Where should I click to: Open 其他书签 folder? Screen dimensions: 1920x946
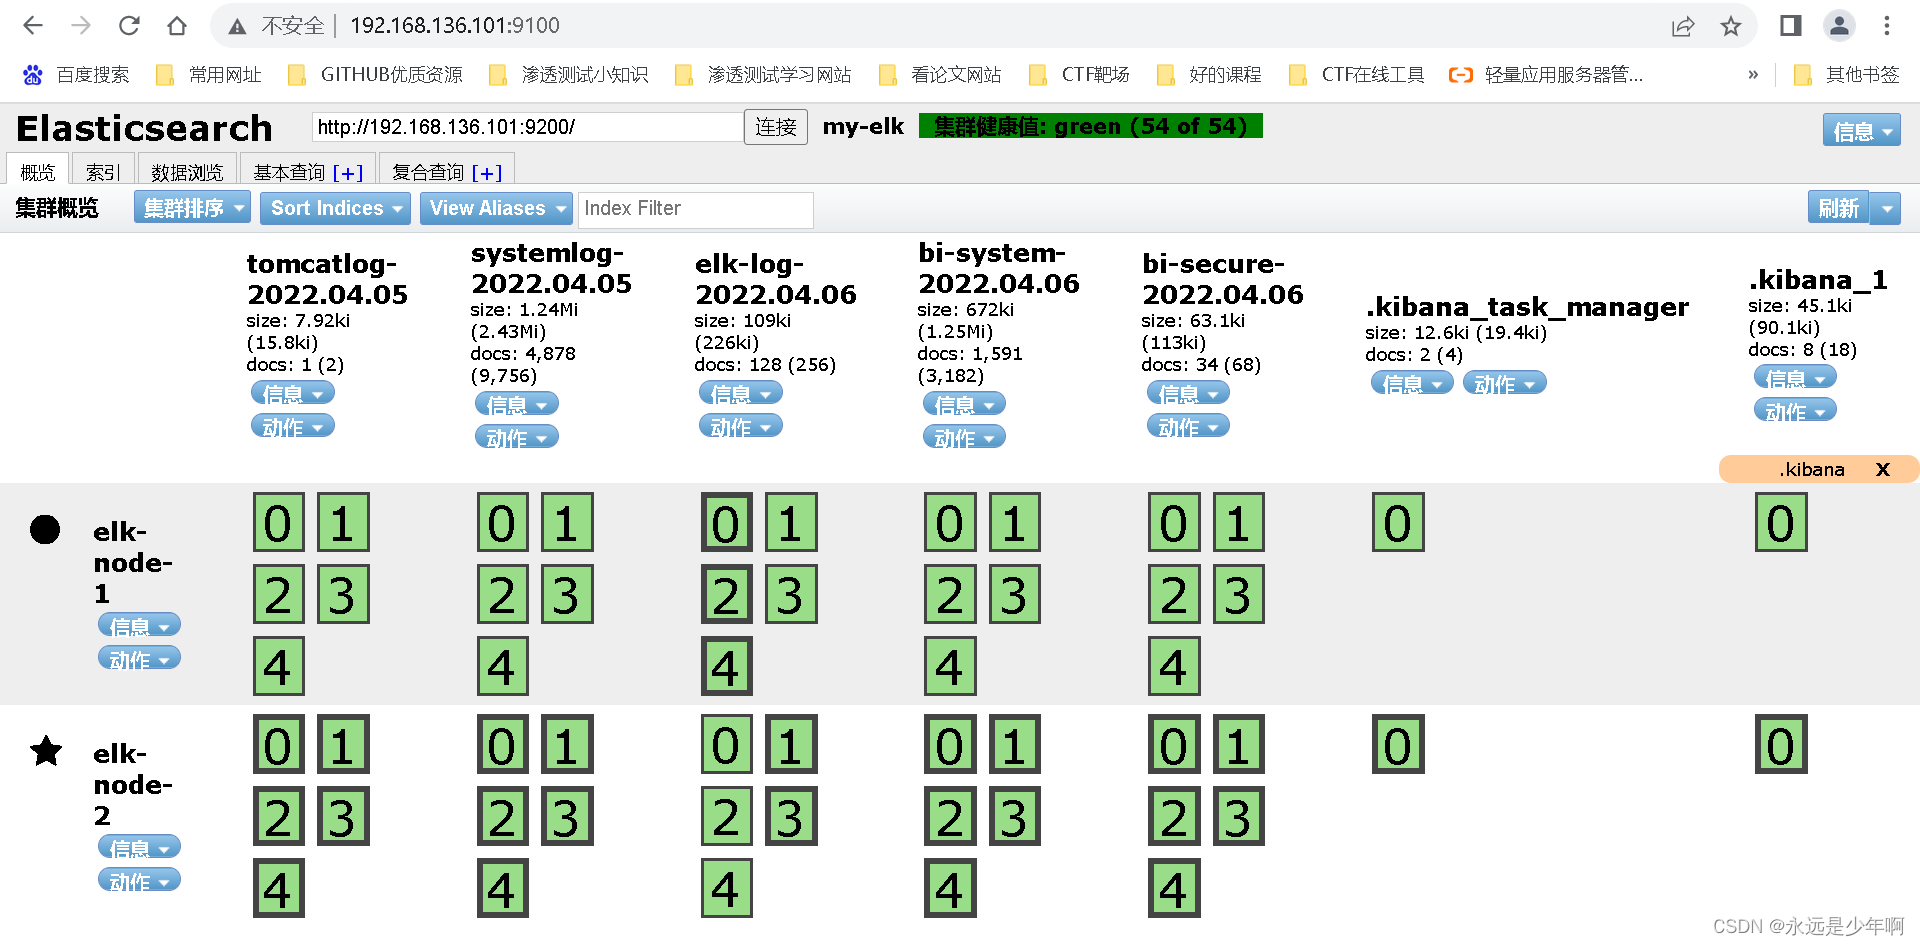tap(1847, 75)
